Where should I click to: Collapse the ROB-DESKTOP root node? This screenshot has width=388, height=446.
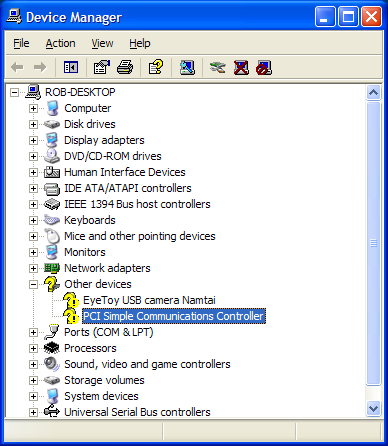pos(14,92)
